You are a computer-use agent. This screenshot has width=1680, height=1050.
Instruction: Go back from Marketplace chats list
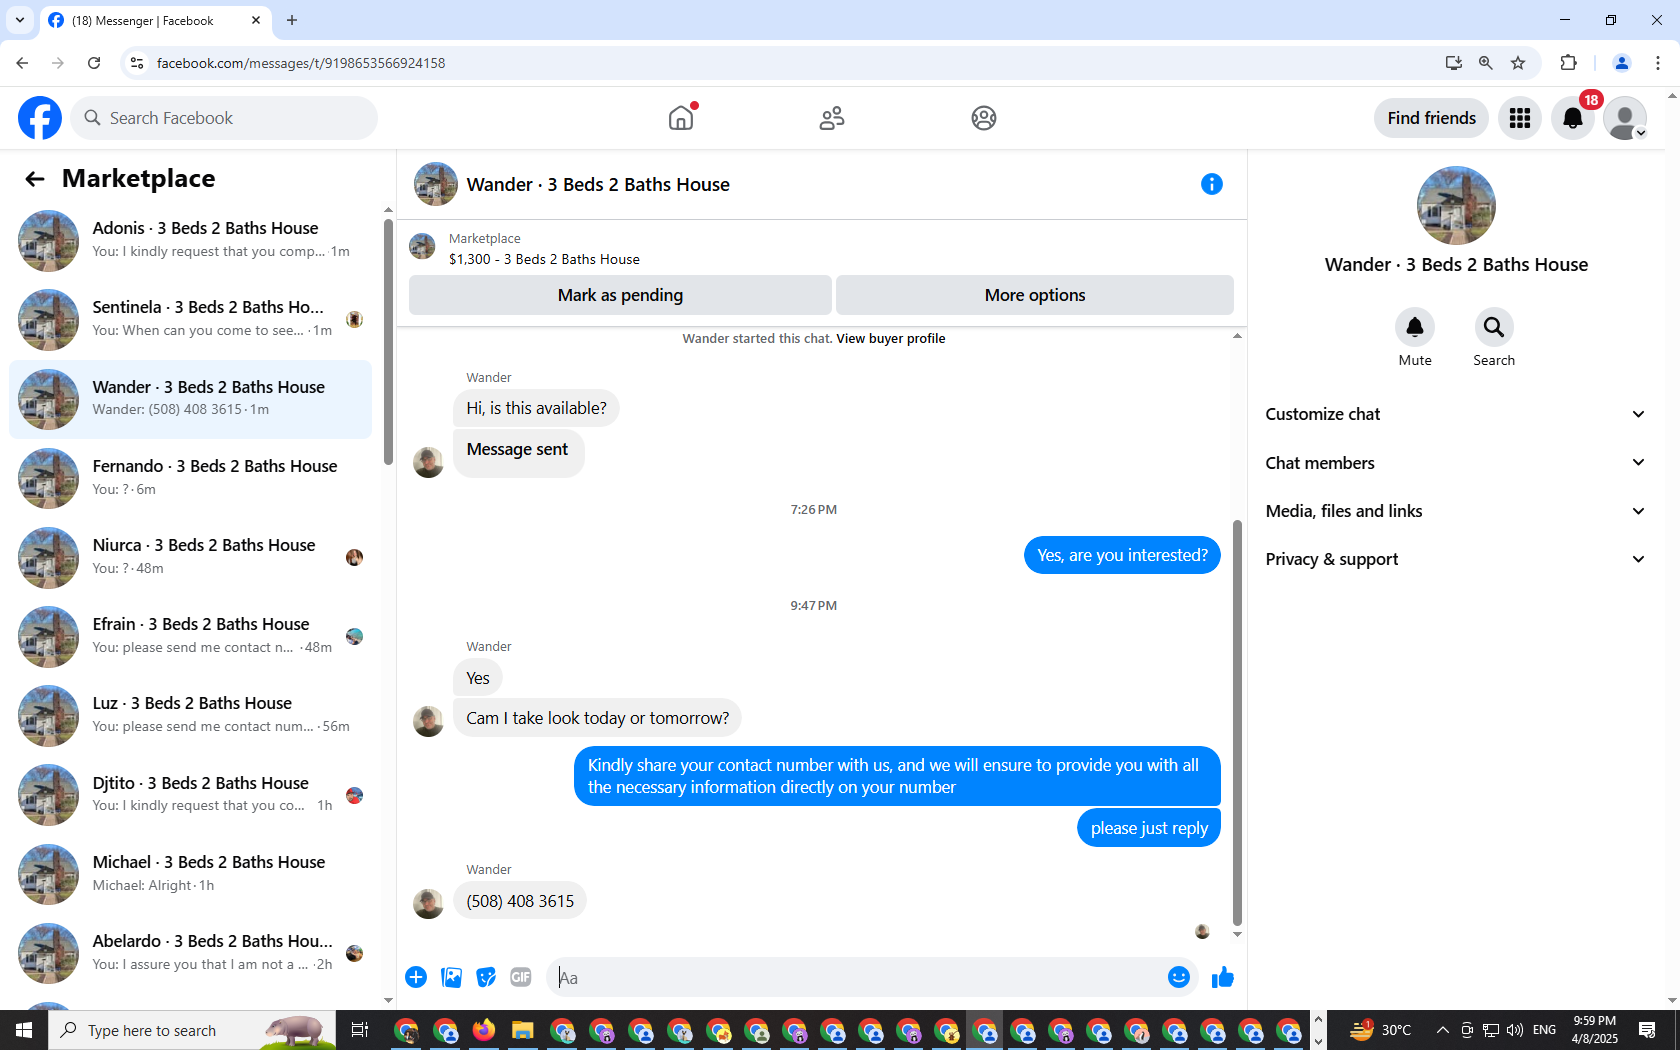coord(35,179)
